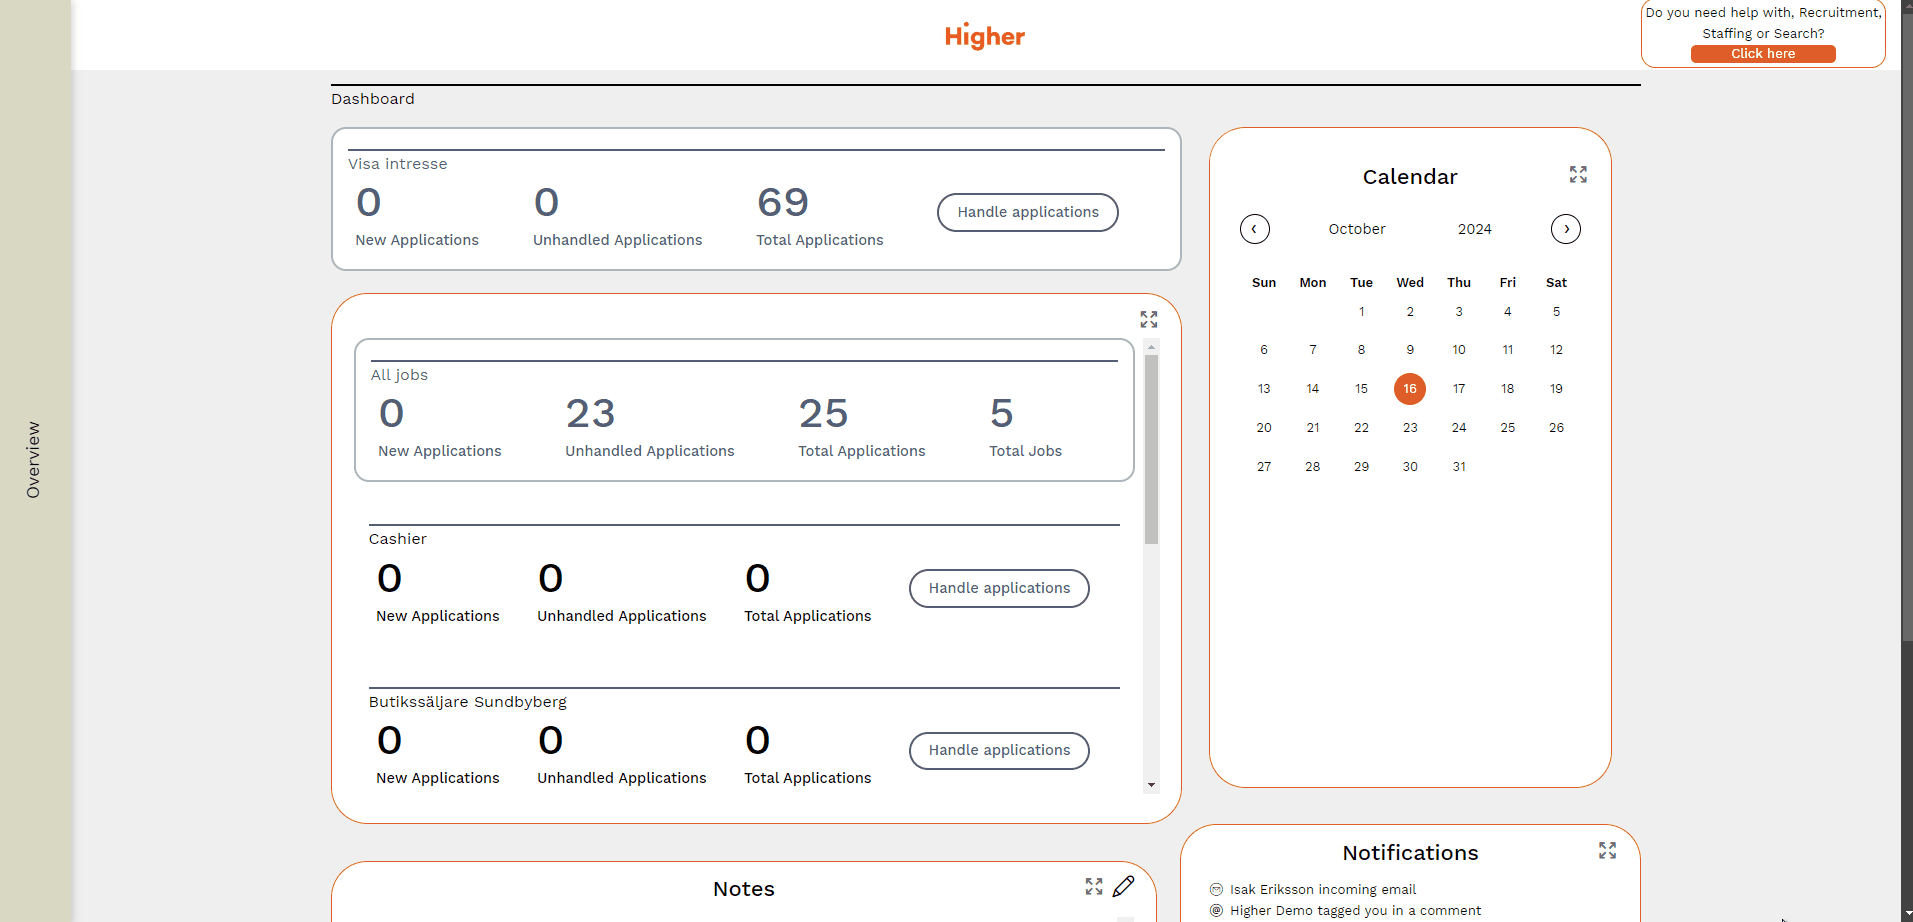Click scroll up arrow in jobs list
The height and width of the screenshot is (922, 1913).
(x=1152, y=347)
